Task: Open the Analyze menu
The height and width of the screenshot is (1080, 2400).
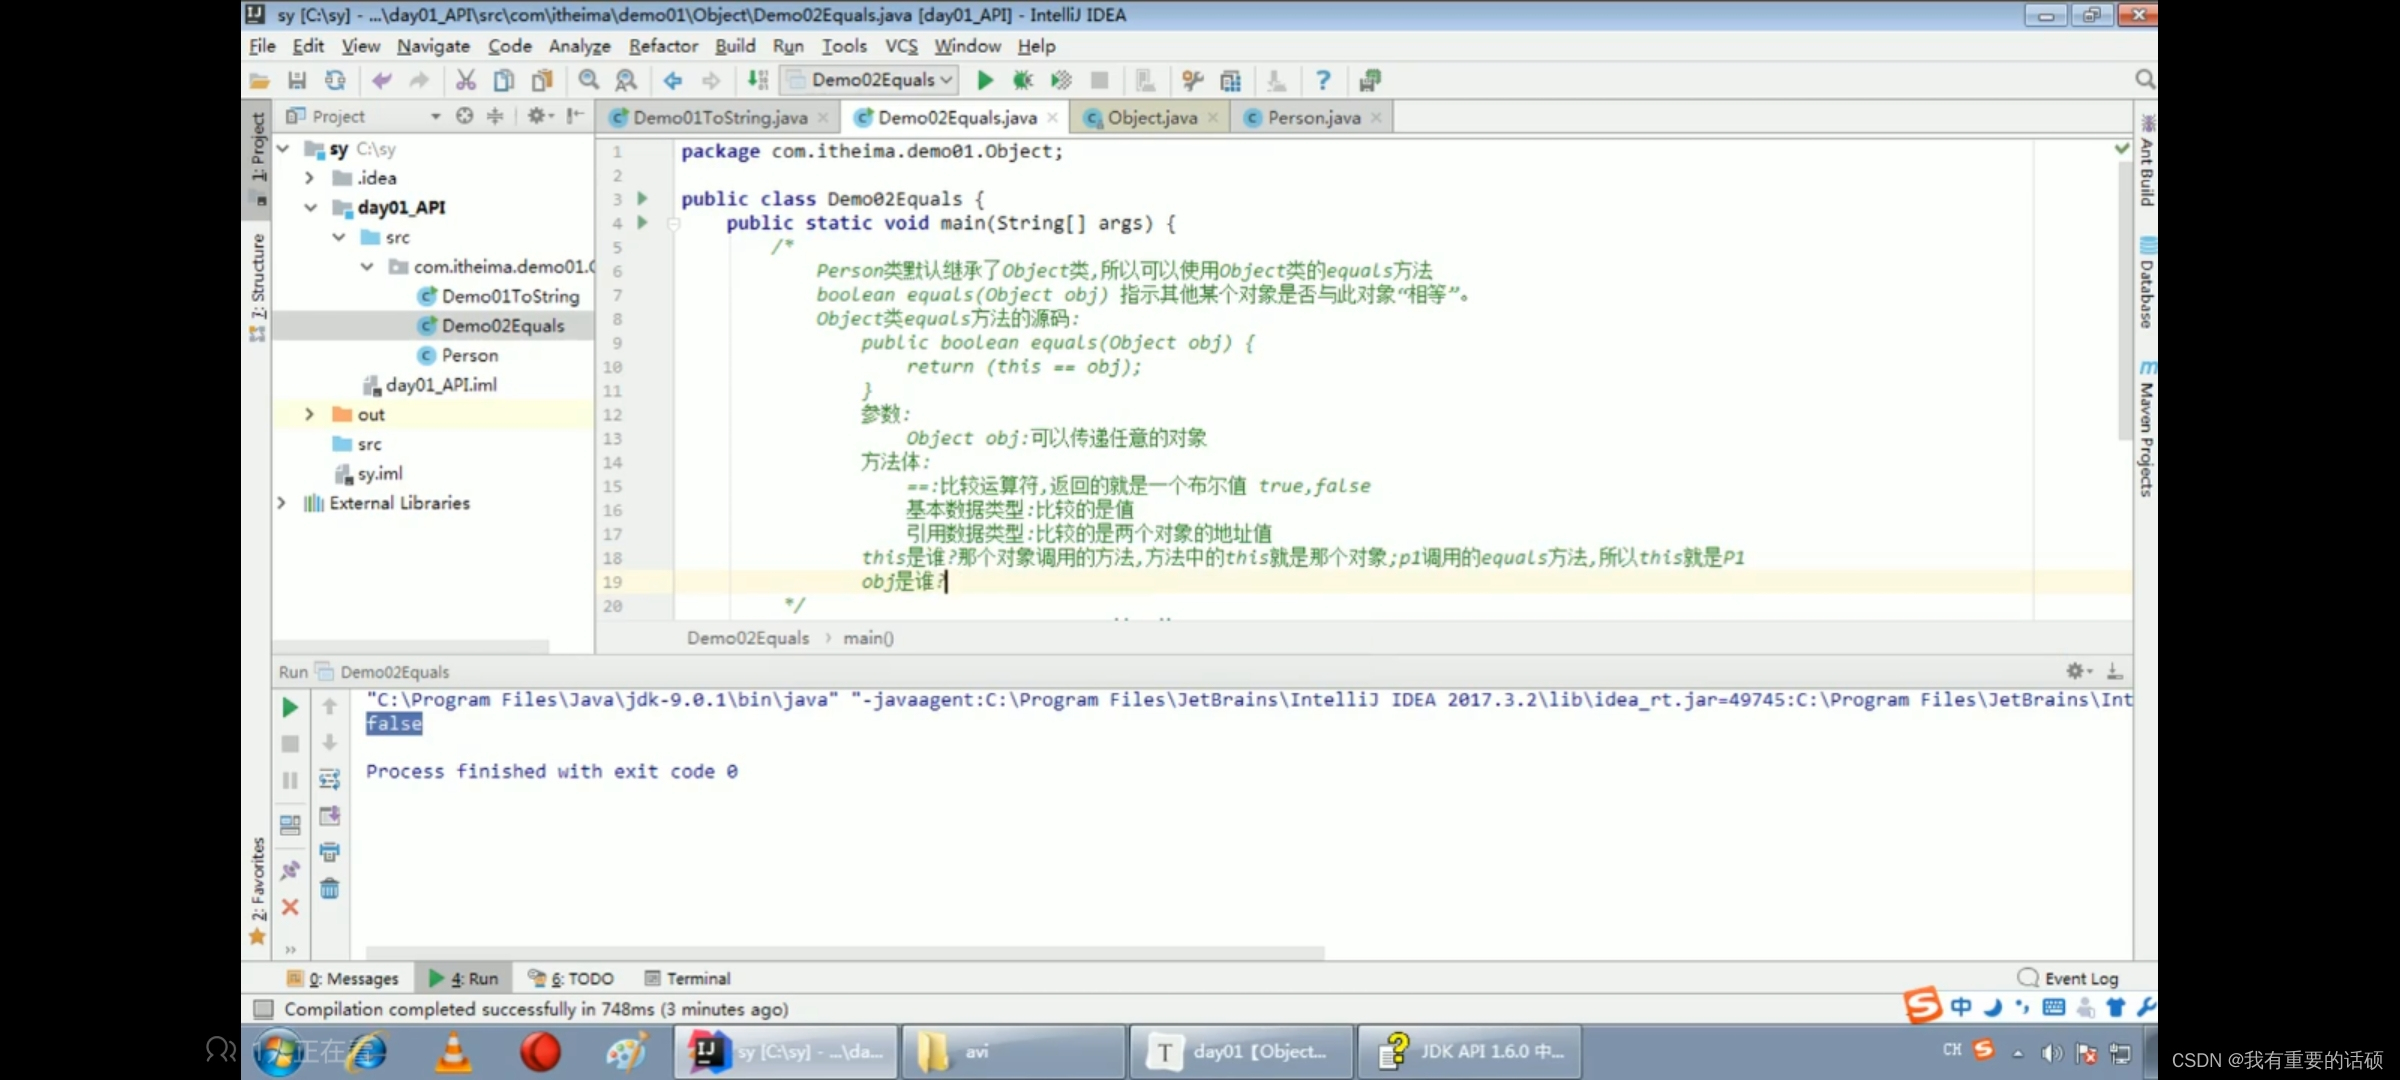Action: 579,46
